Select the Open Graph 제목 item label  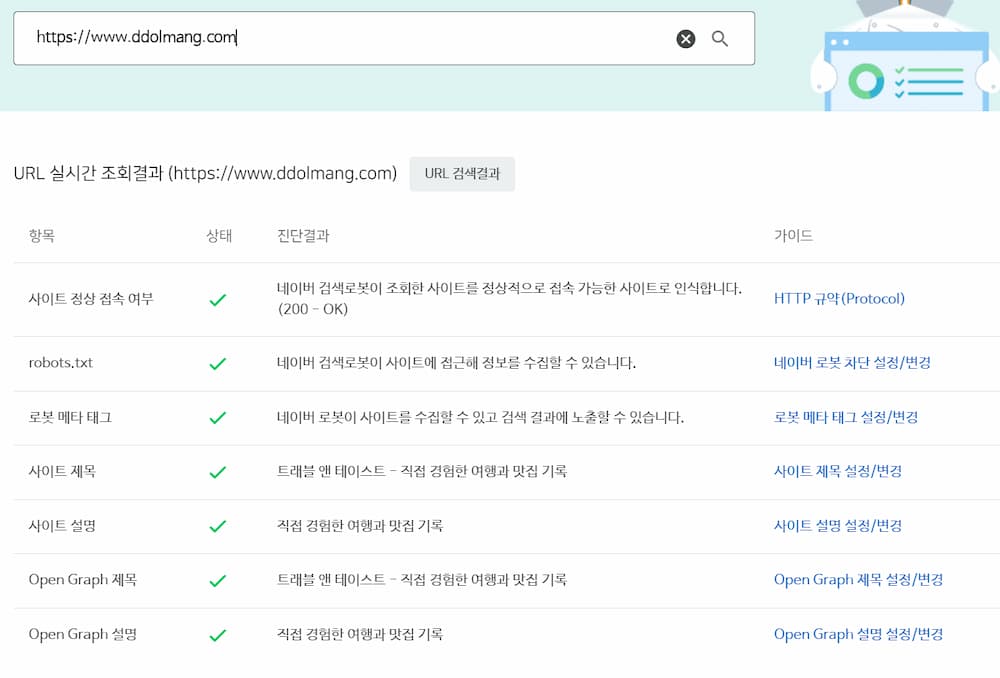[83, 580]
